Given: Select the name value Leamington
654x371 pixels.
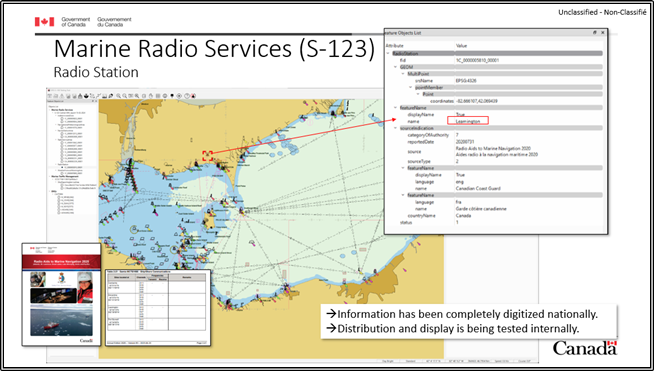Looking at the screenshot, I should (x=468, y=121).
